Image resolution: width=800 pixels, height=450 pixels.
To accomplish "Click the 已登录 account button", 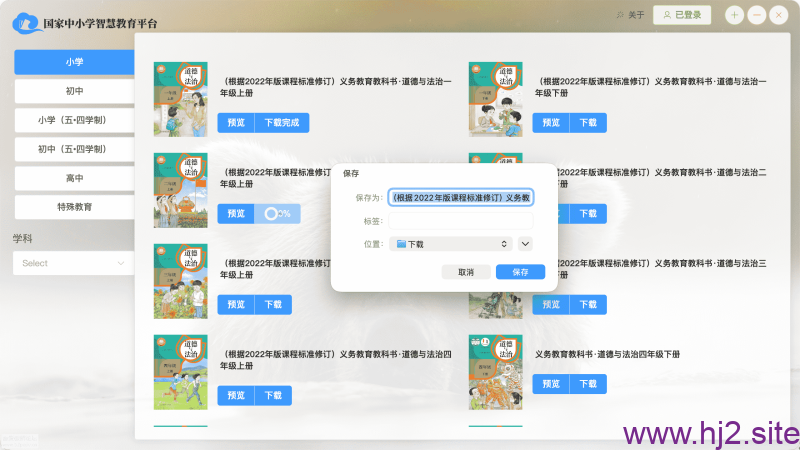I will [682, 15].
